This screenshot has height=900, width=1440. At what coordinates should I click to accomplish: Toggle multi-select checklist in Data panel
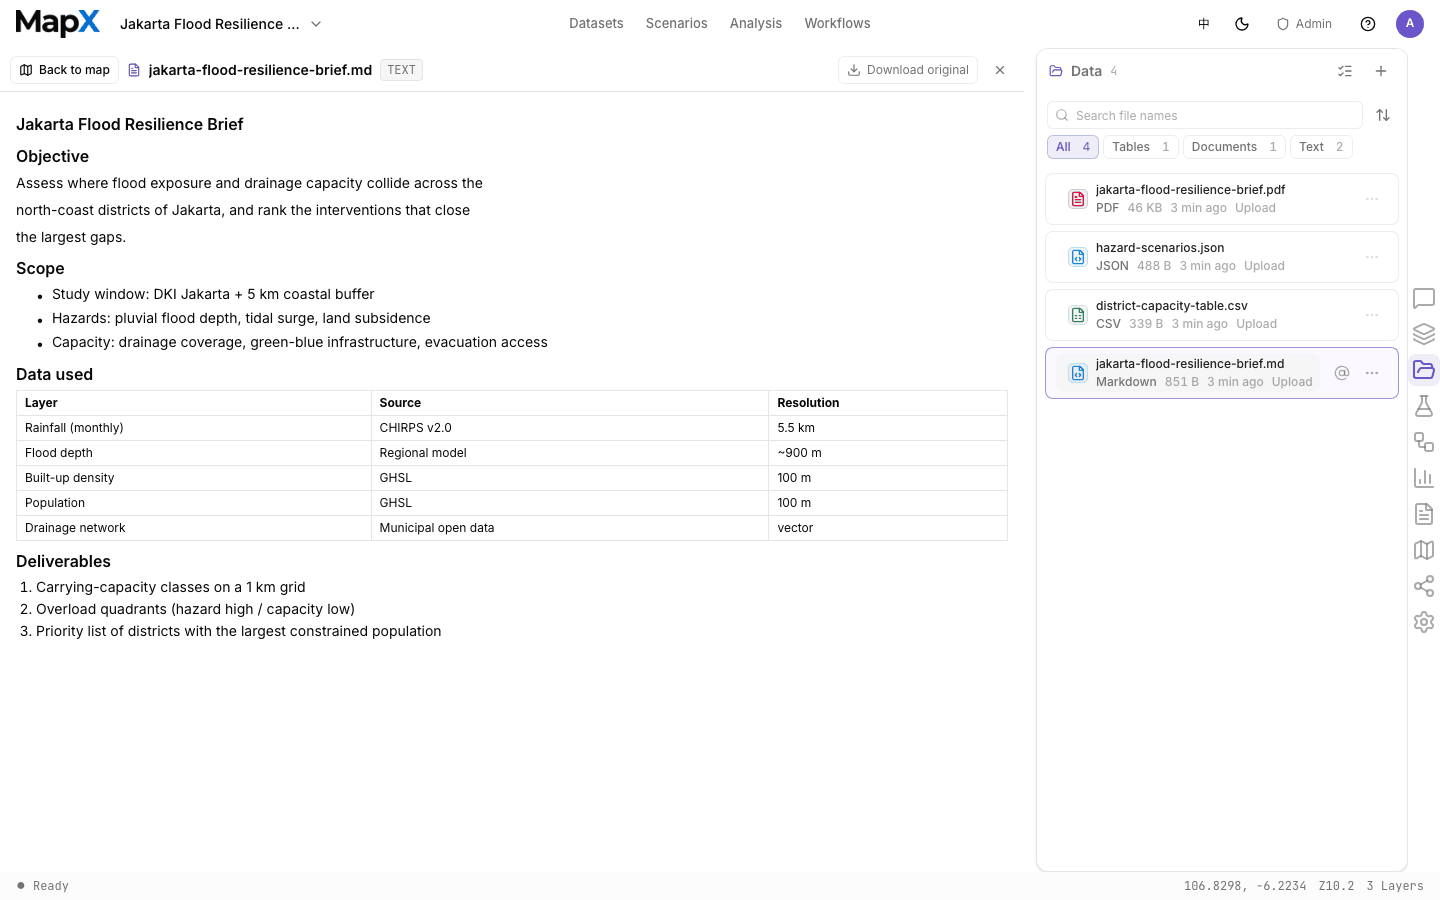click(x=1345, y=71)
